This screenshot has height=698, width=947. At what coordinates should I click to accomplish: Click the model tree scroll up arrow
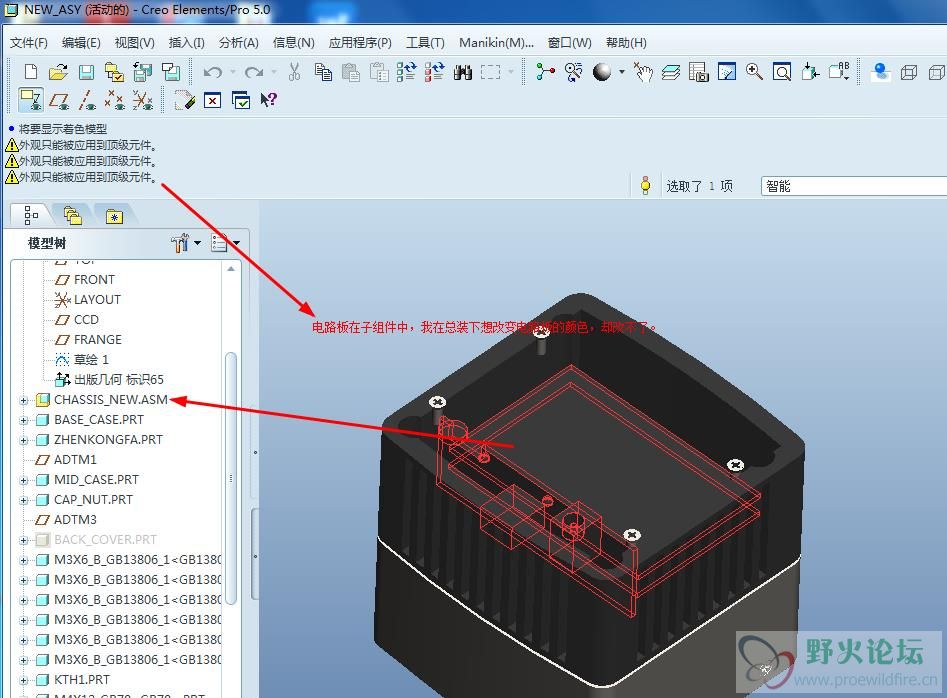(231, 269)
